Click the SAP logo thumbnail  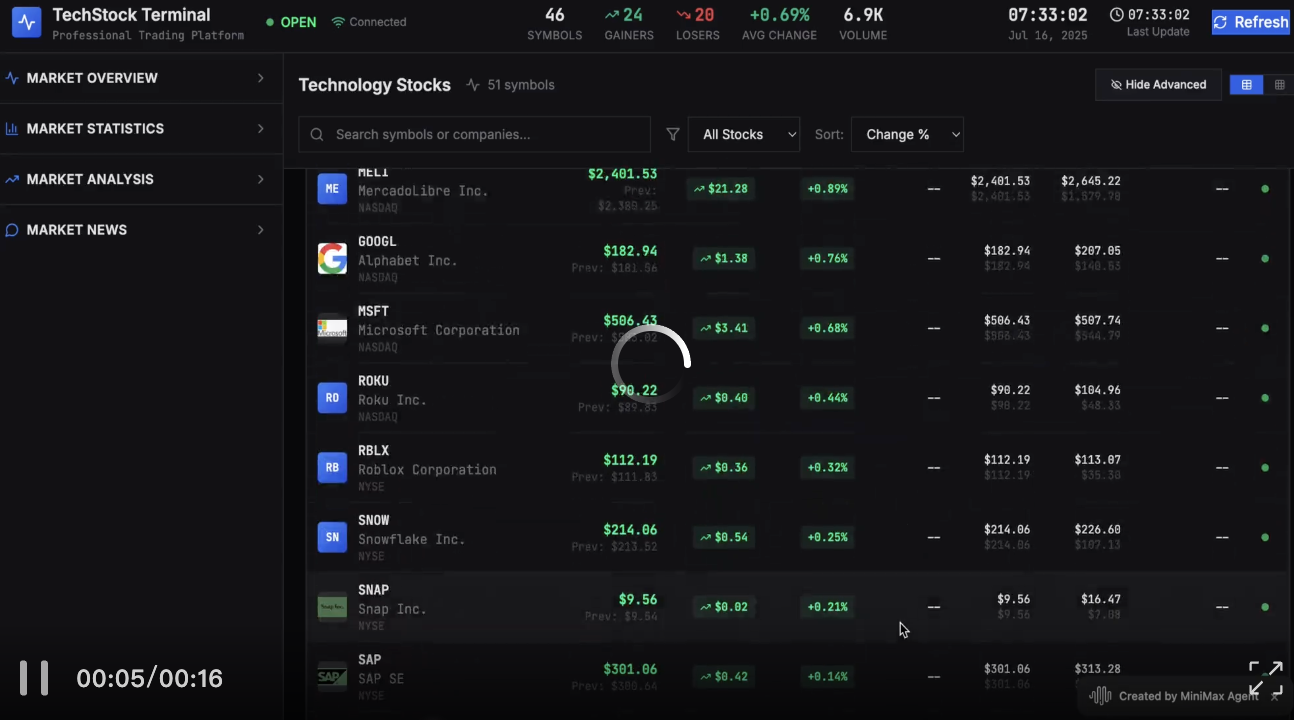tap(332, 676)
